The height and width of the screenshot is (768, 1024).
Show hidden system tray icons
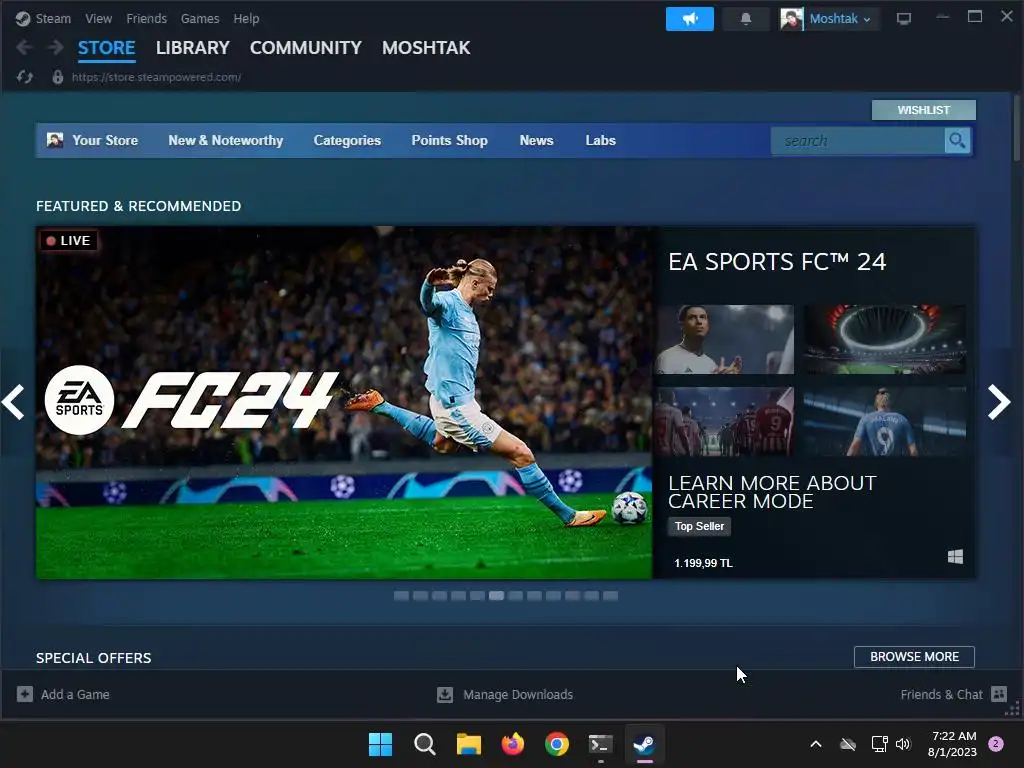(816, 744)
